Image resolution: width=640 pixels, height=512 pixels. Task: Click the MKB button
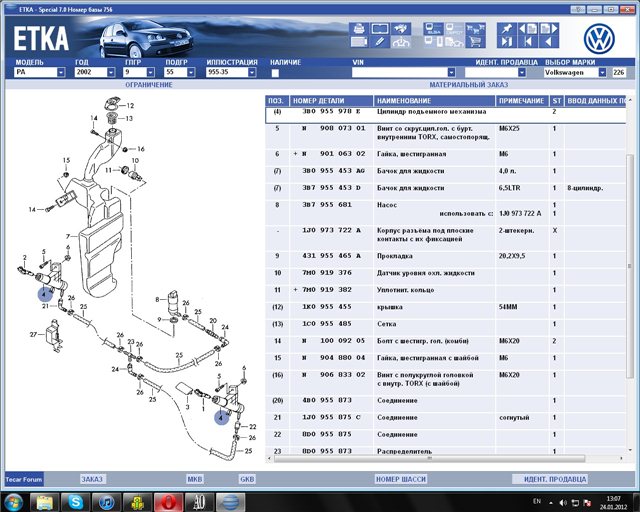point(195,479)
